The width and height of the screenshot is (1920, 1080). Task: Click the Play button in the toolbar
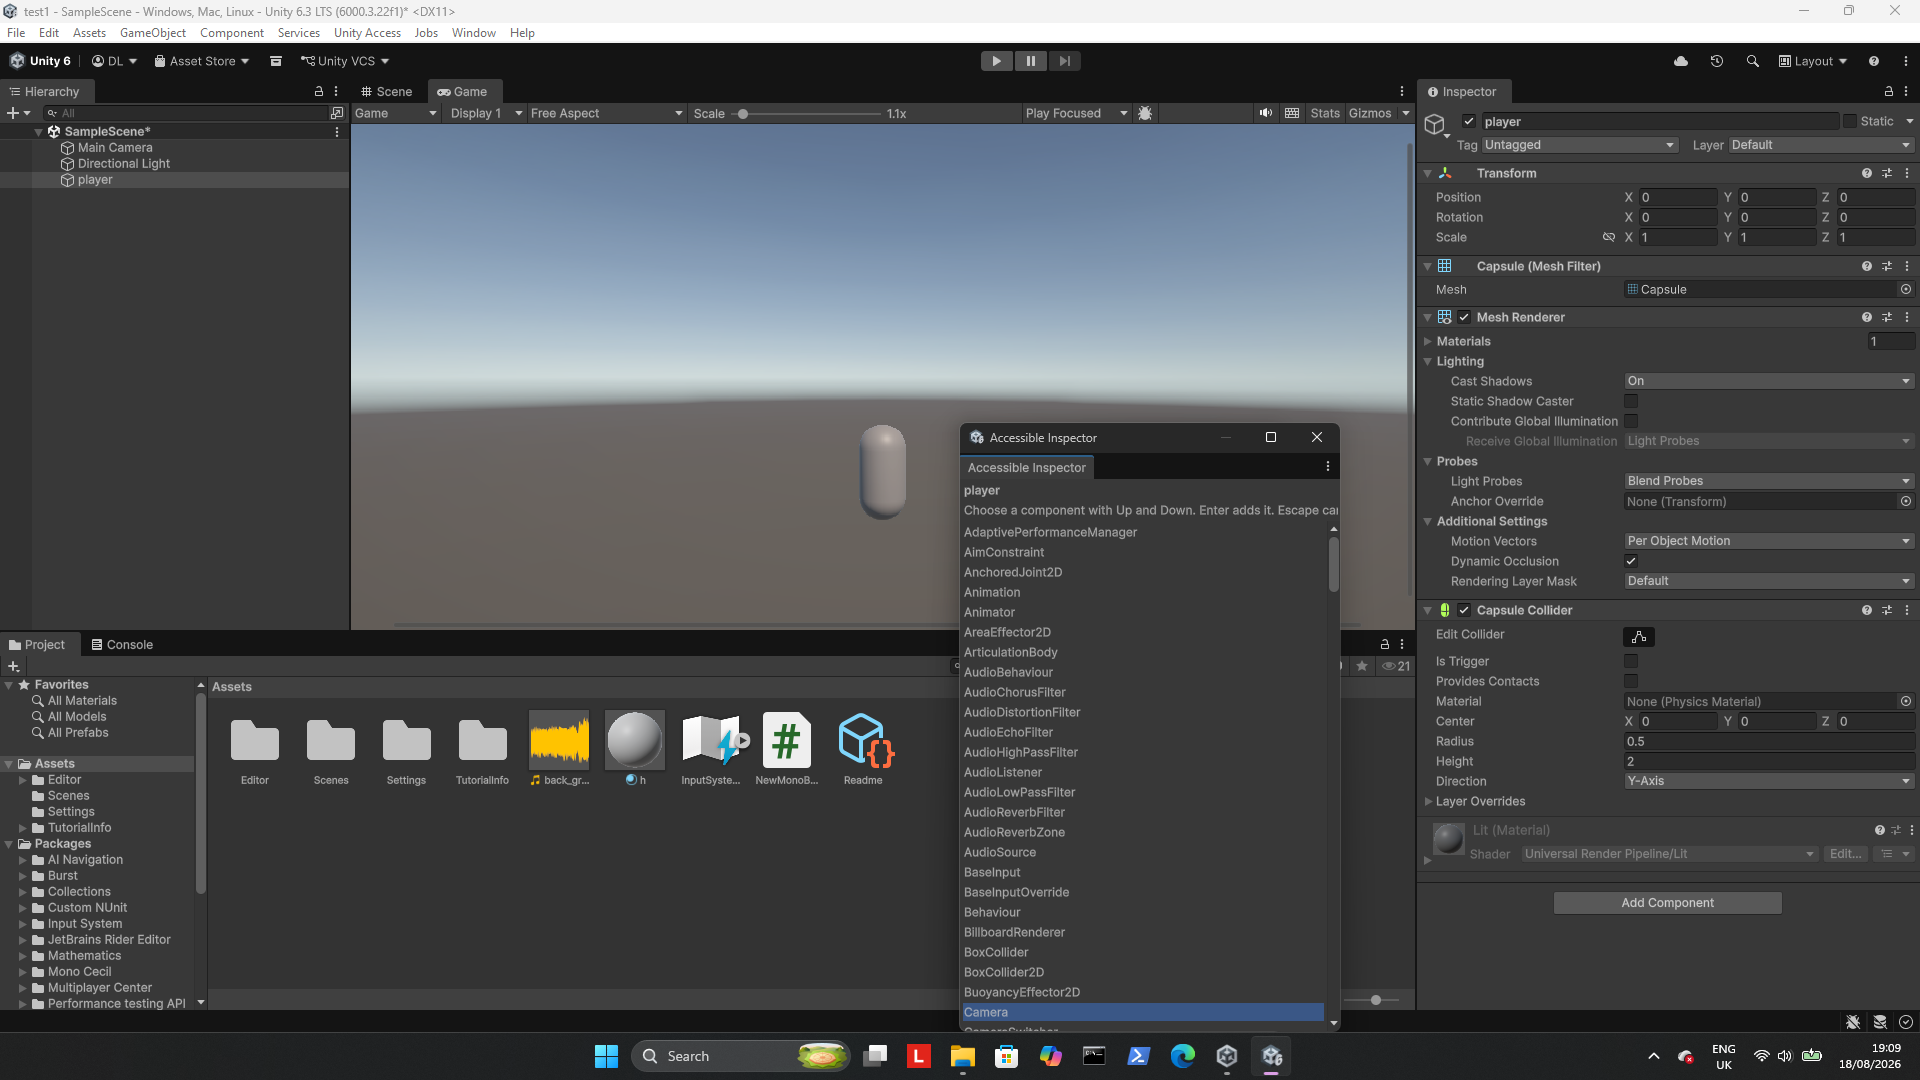(996, 61)
